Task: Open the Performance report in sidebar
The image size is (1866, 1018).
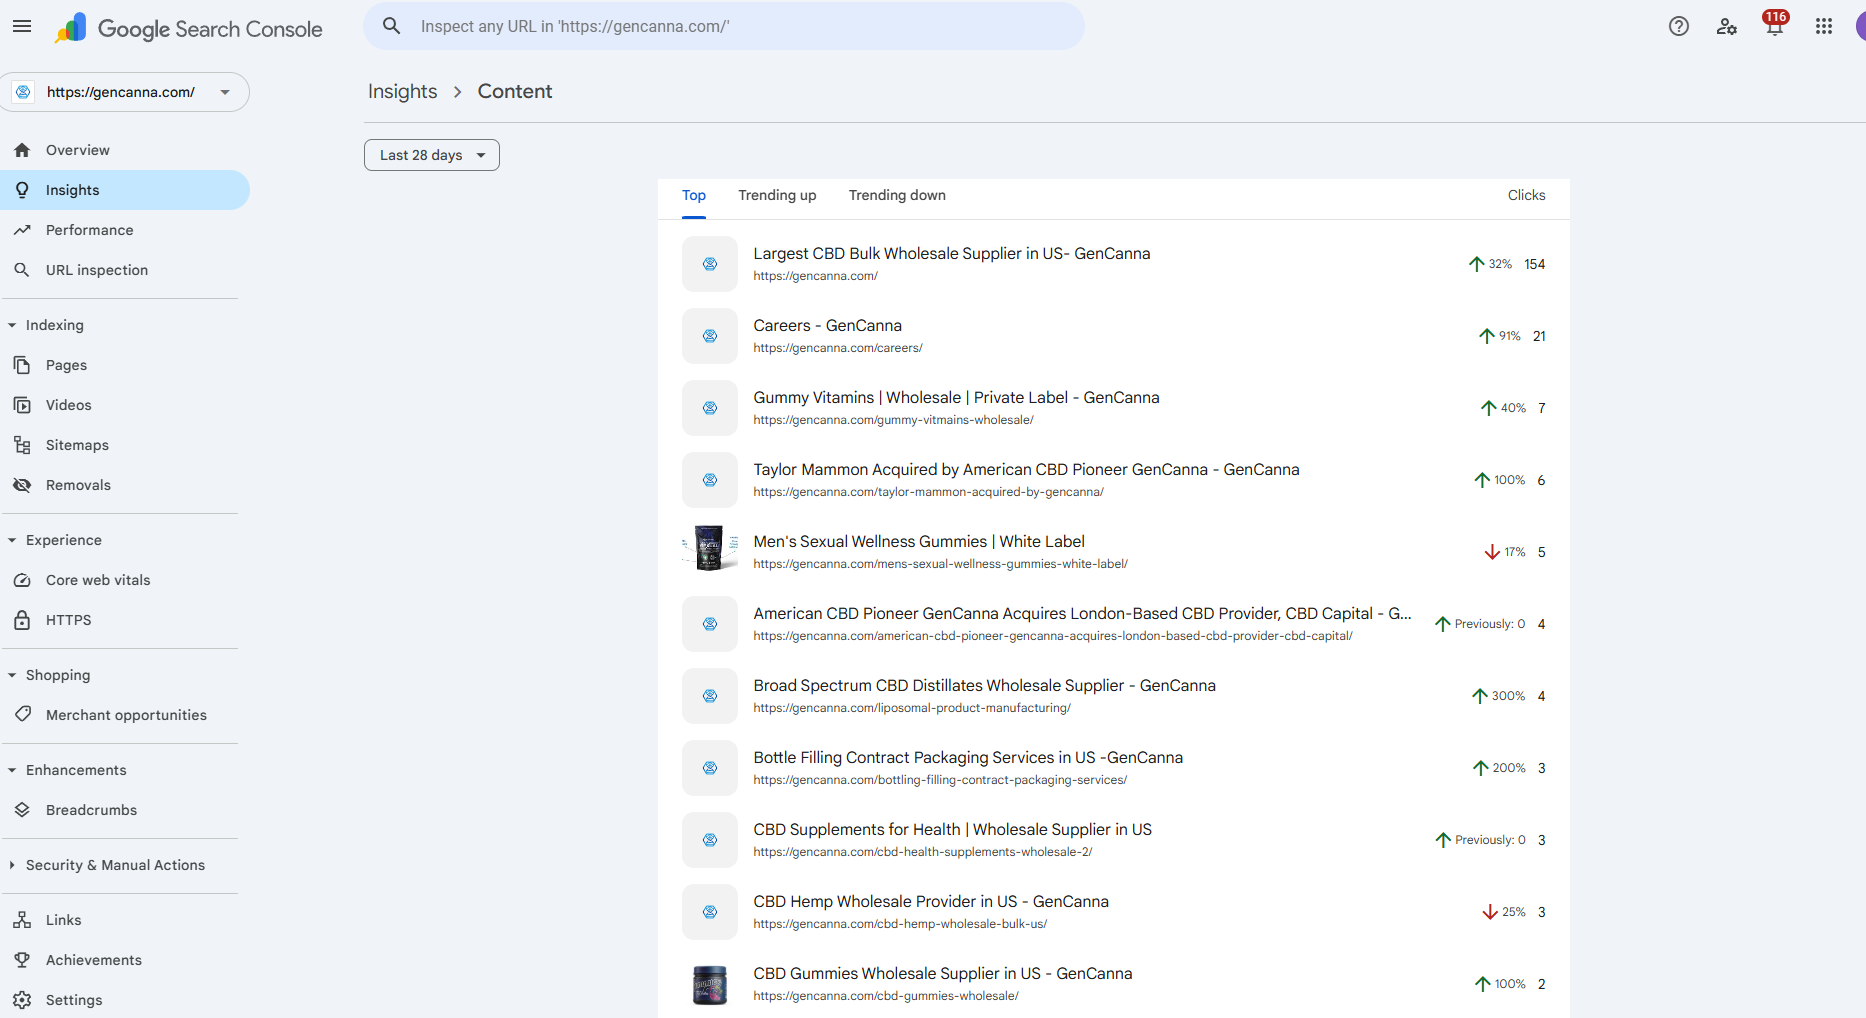Action: point(89,230)
